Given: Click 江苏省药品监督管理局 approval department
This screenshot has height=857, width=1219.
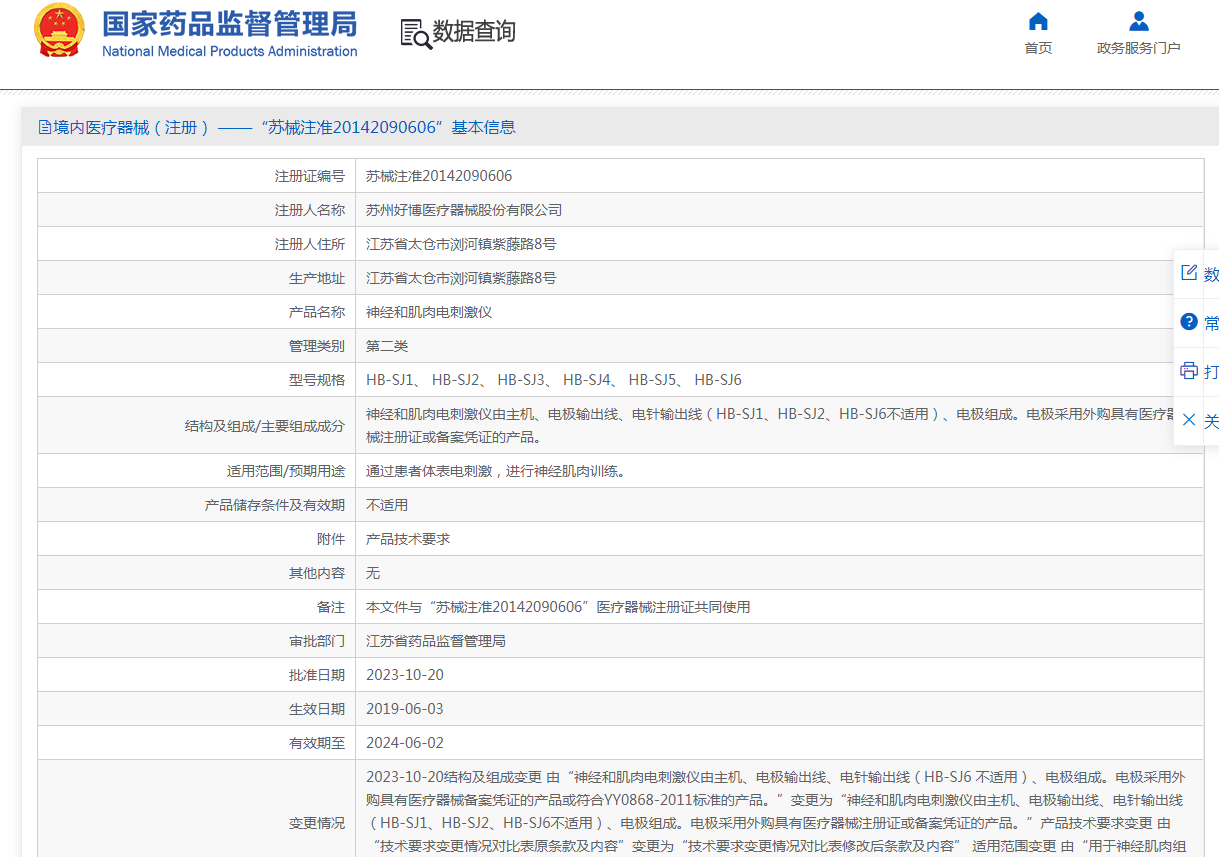Looking at the screenshot, I should coord(436,641).
